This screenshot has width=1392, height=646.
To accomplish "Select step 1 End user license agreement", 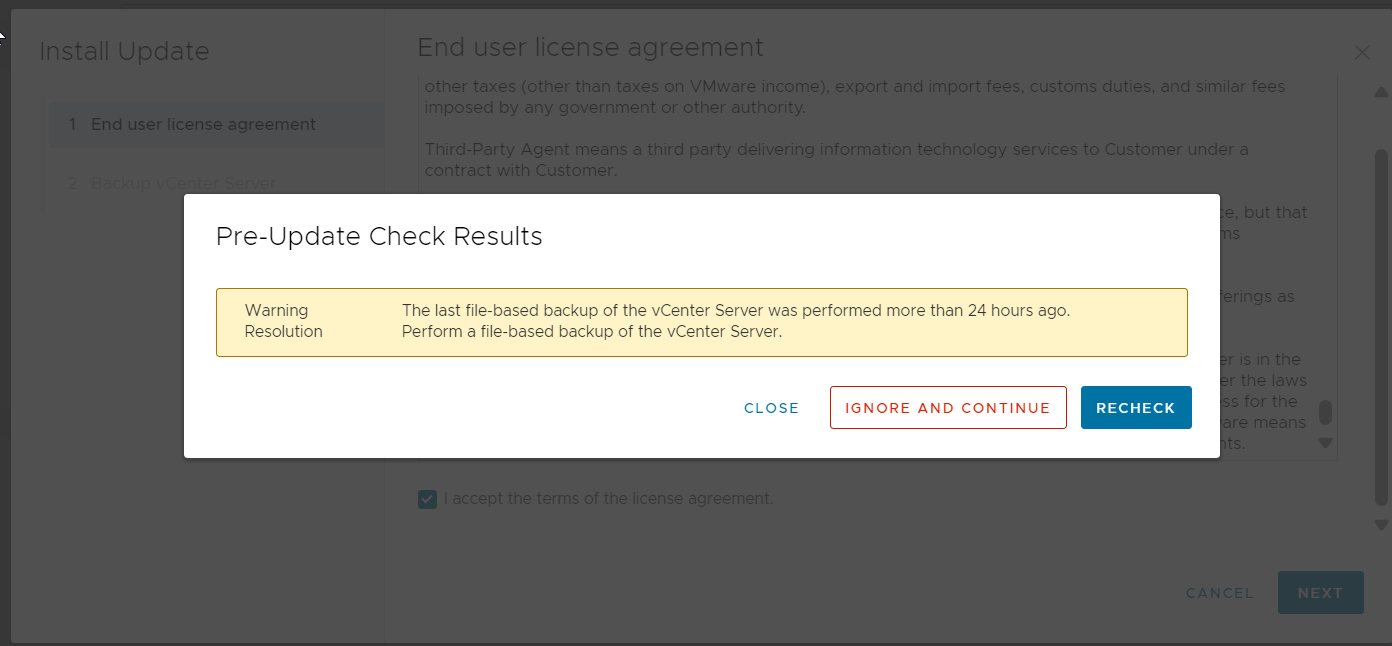I will [x=203, y=125].
